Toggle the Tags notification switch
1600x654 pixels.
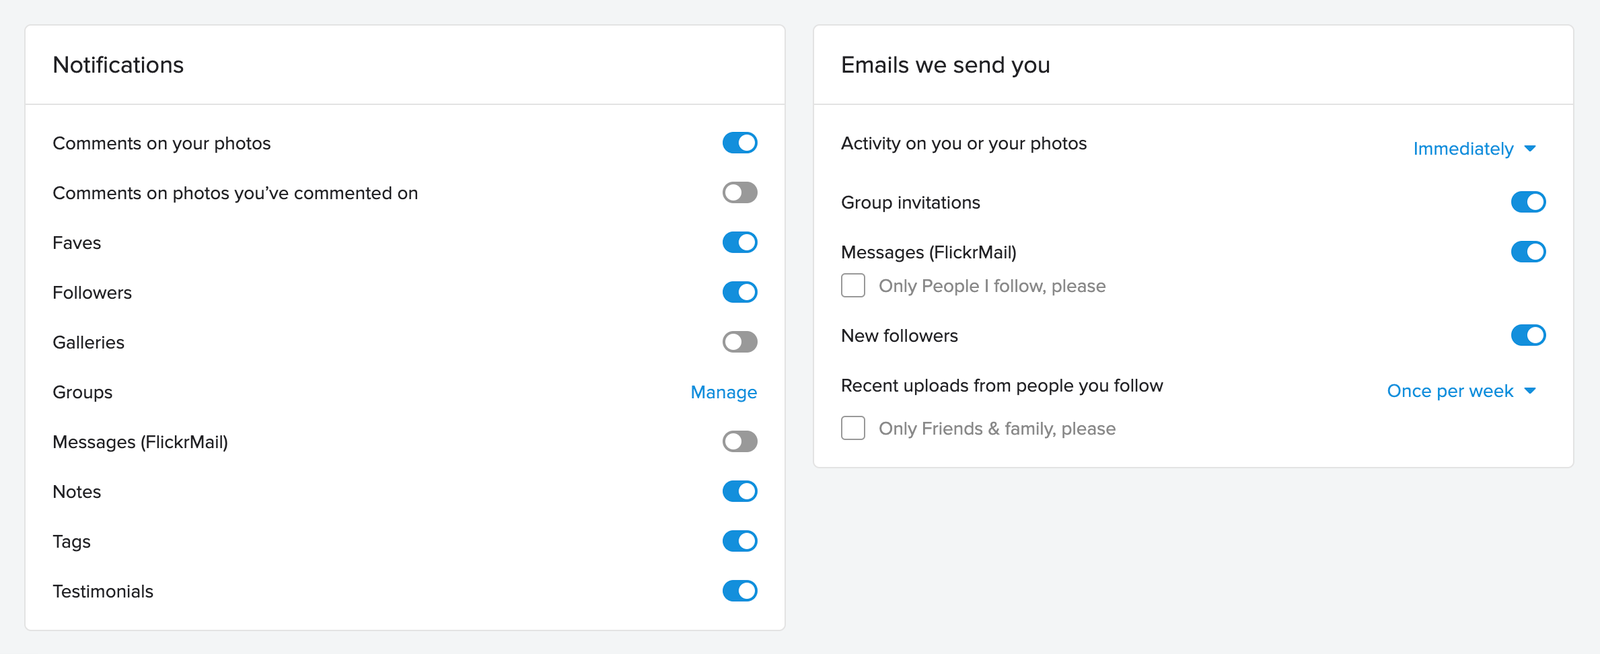pyautogui.click(x=740, y=541)
